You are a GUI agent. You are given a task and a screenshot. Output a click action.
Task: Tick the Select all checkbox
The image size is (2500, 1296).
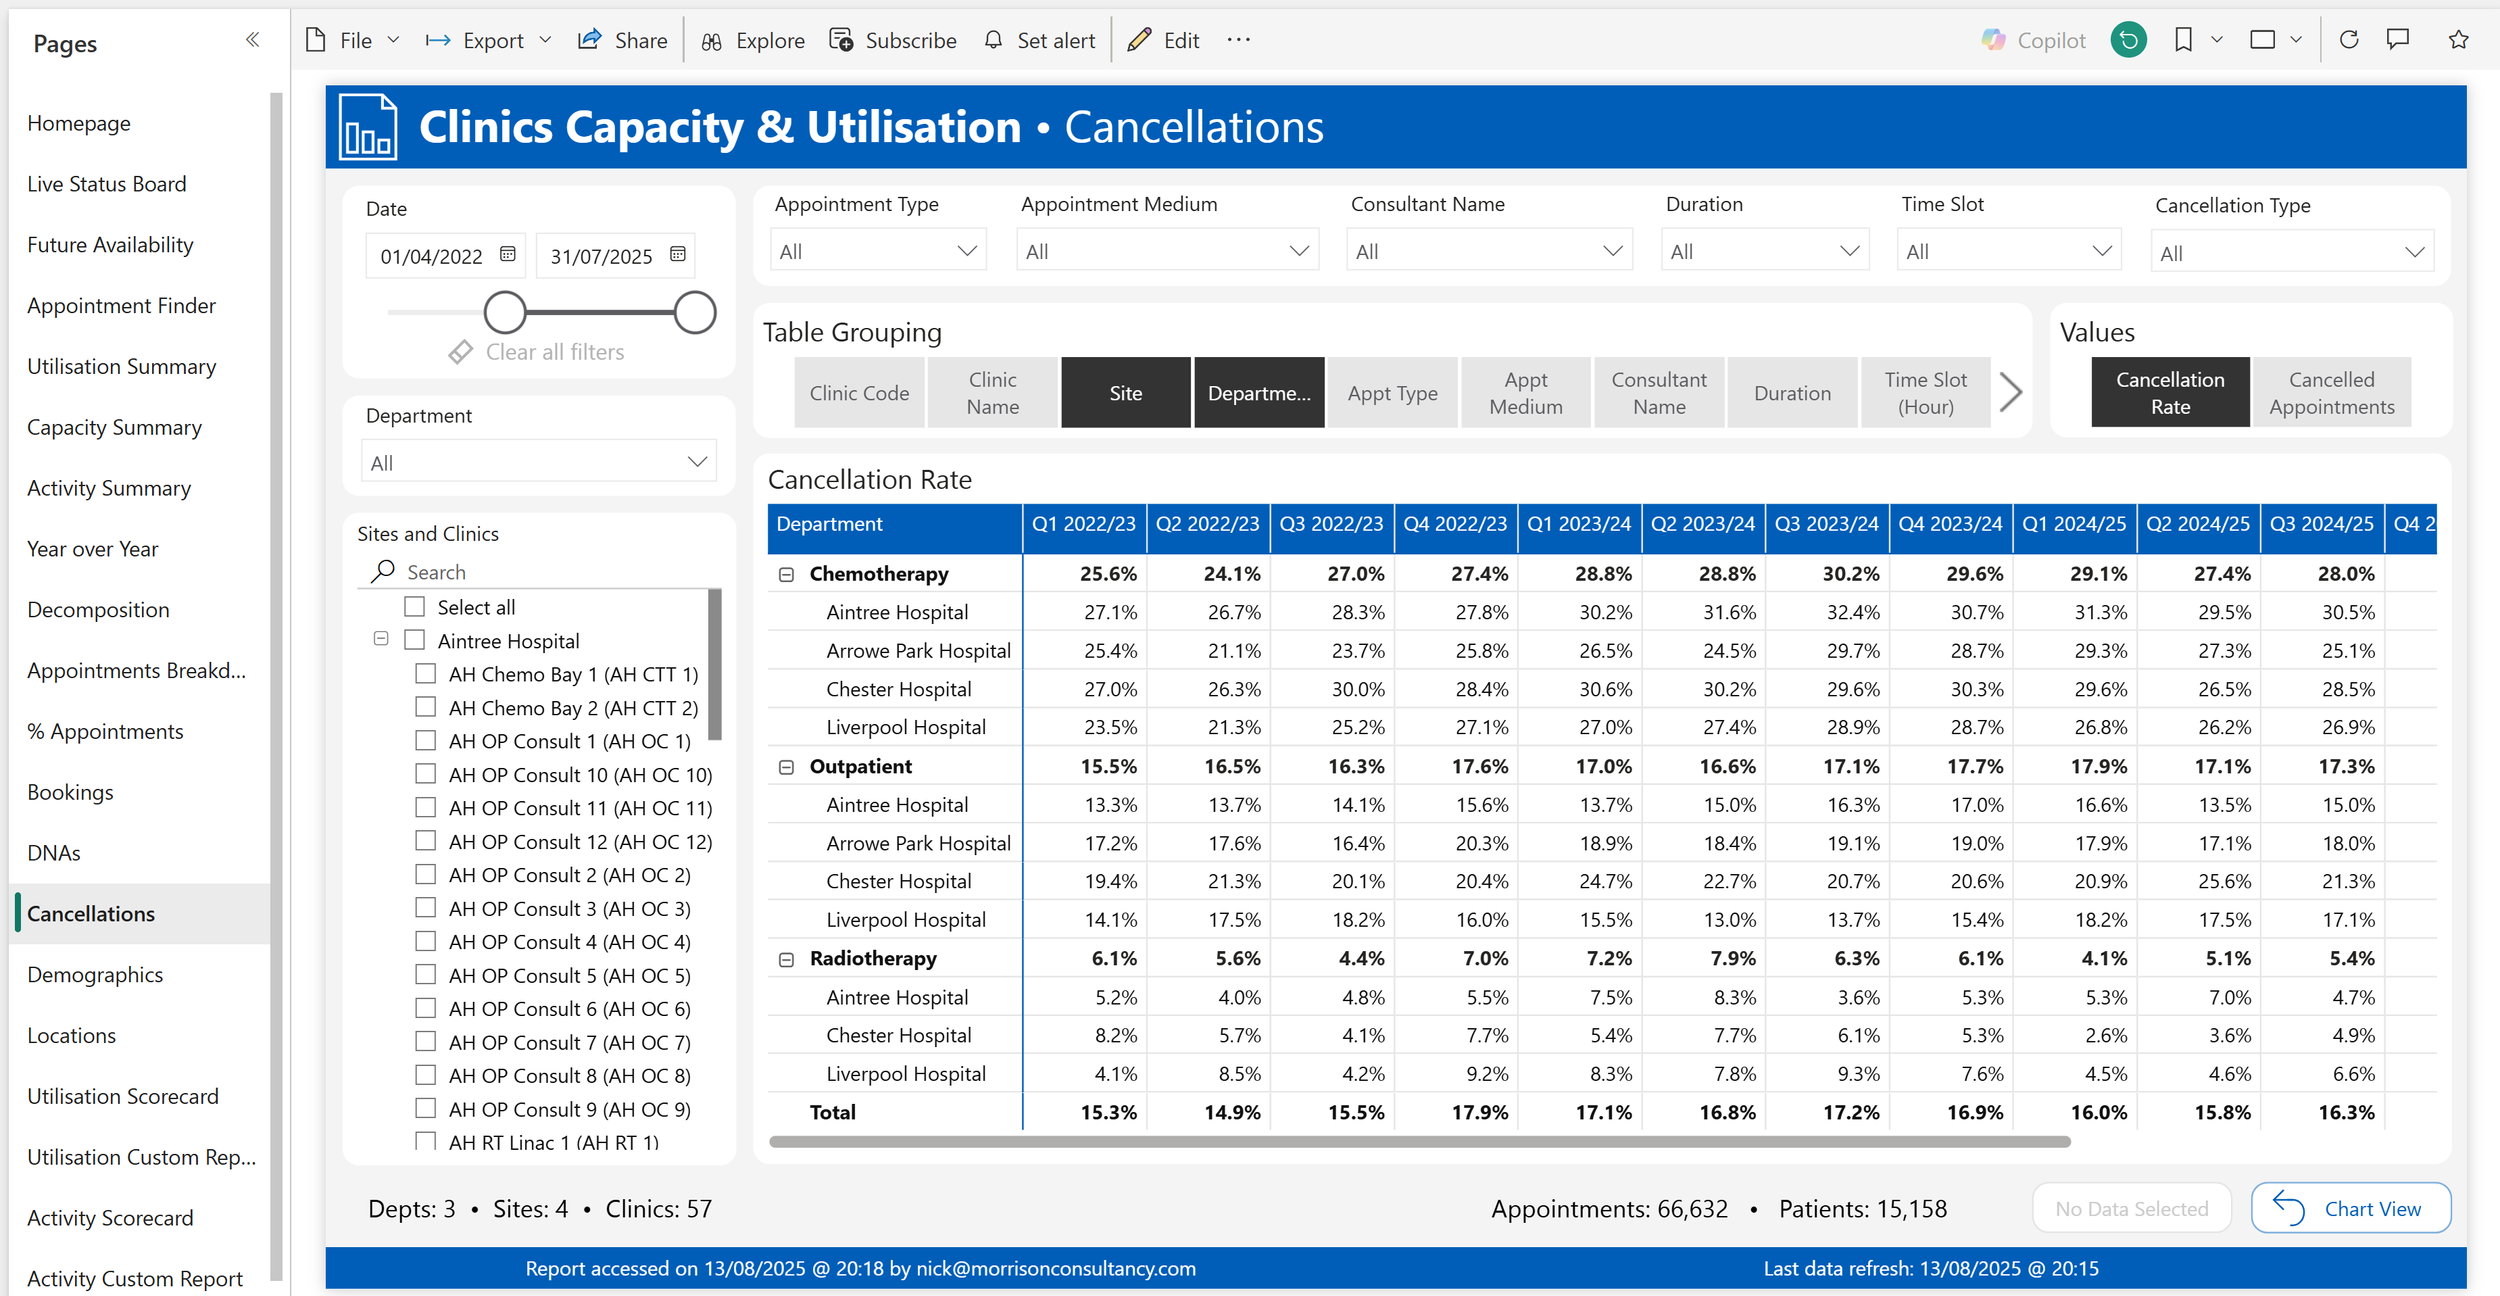point(415,607)
